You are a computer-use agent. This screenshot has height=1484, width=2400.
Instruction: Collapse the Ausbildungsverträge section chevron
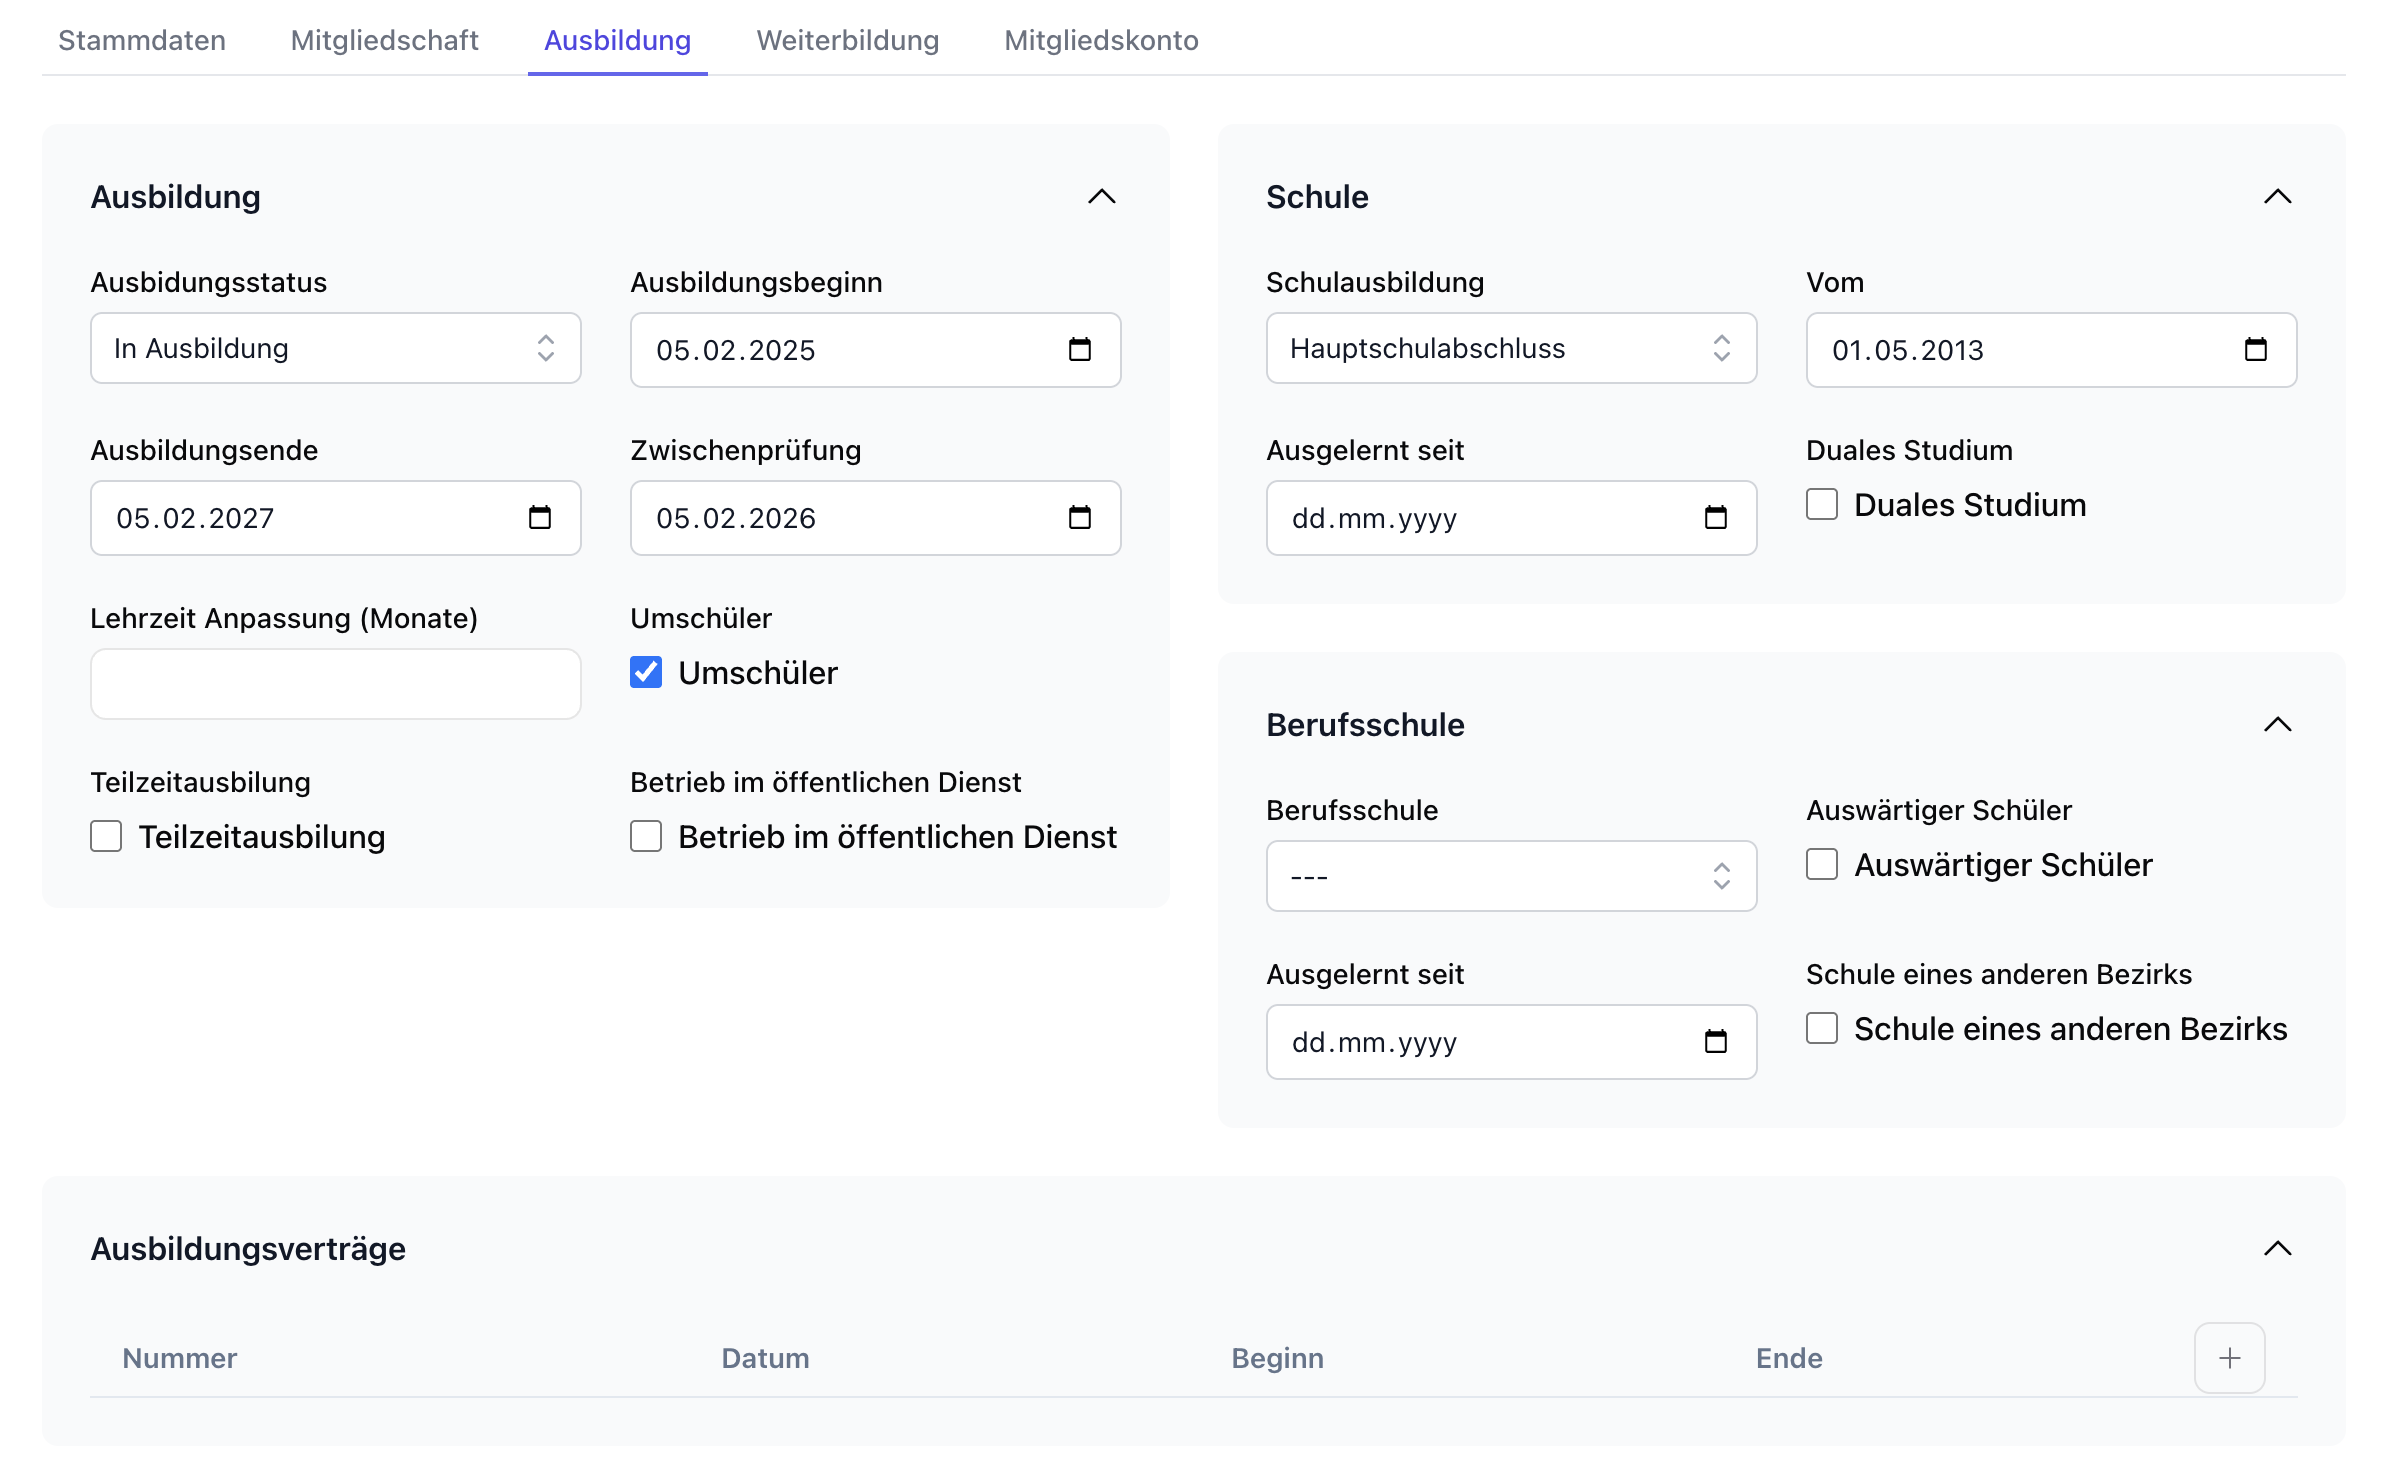(x=2277, y=1248)
